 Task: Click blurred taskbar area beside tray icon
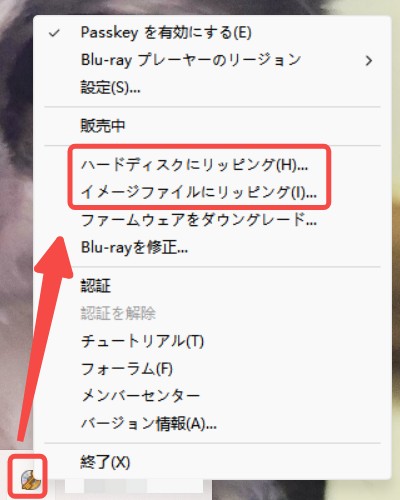point(133,487)
